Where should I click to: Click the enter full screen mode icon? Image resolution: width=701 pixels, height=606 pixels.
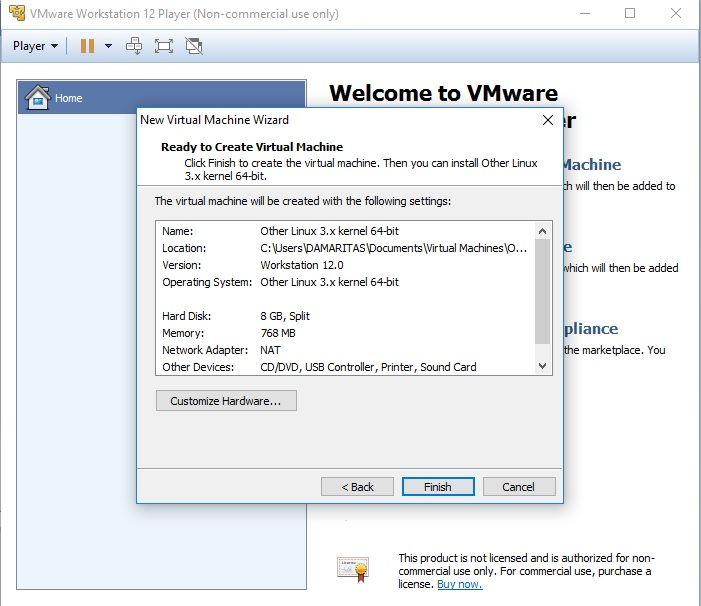164,46
